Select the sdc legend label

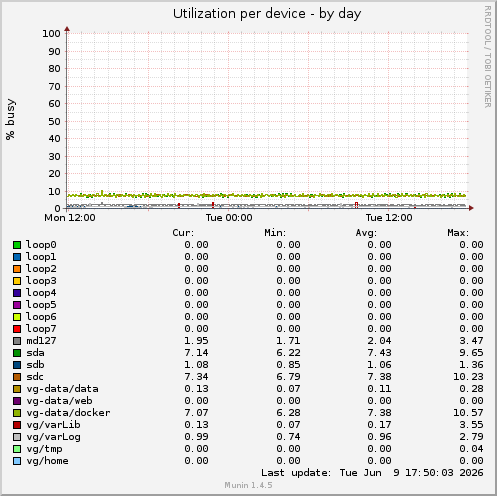point(35,377)
